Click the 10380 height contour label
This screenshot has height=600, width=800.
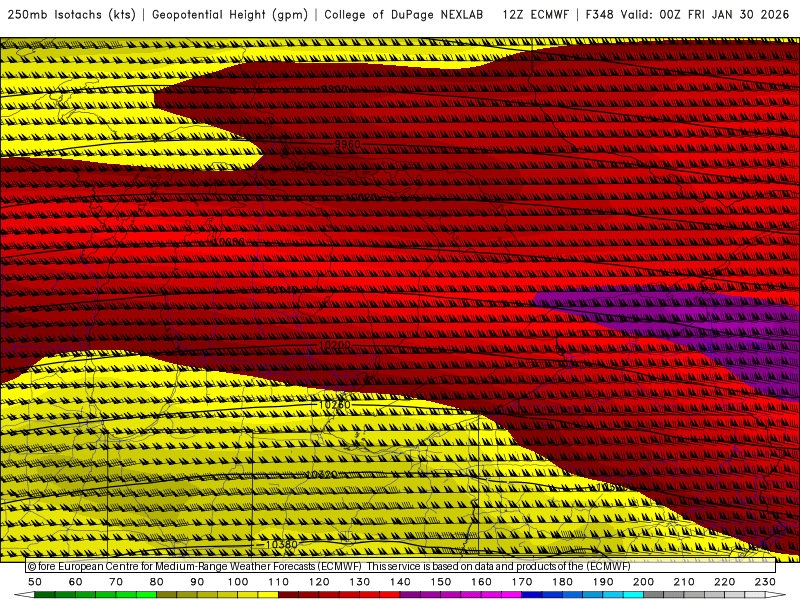[x=281, y=545]
